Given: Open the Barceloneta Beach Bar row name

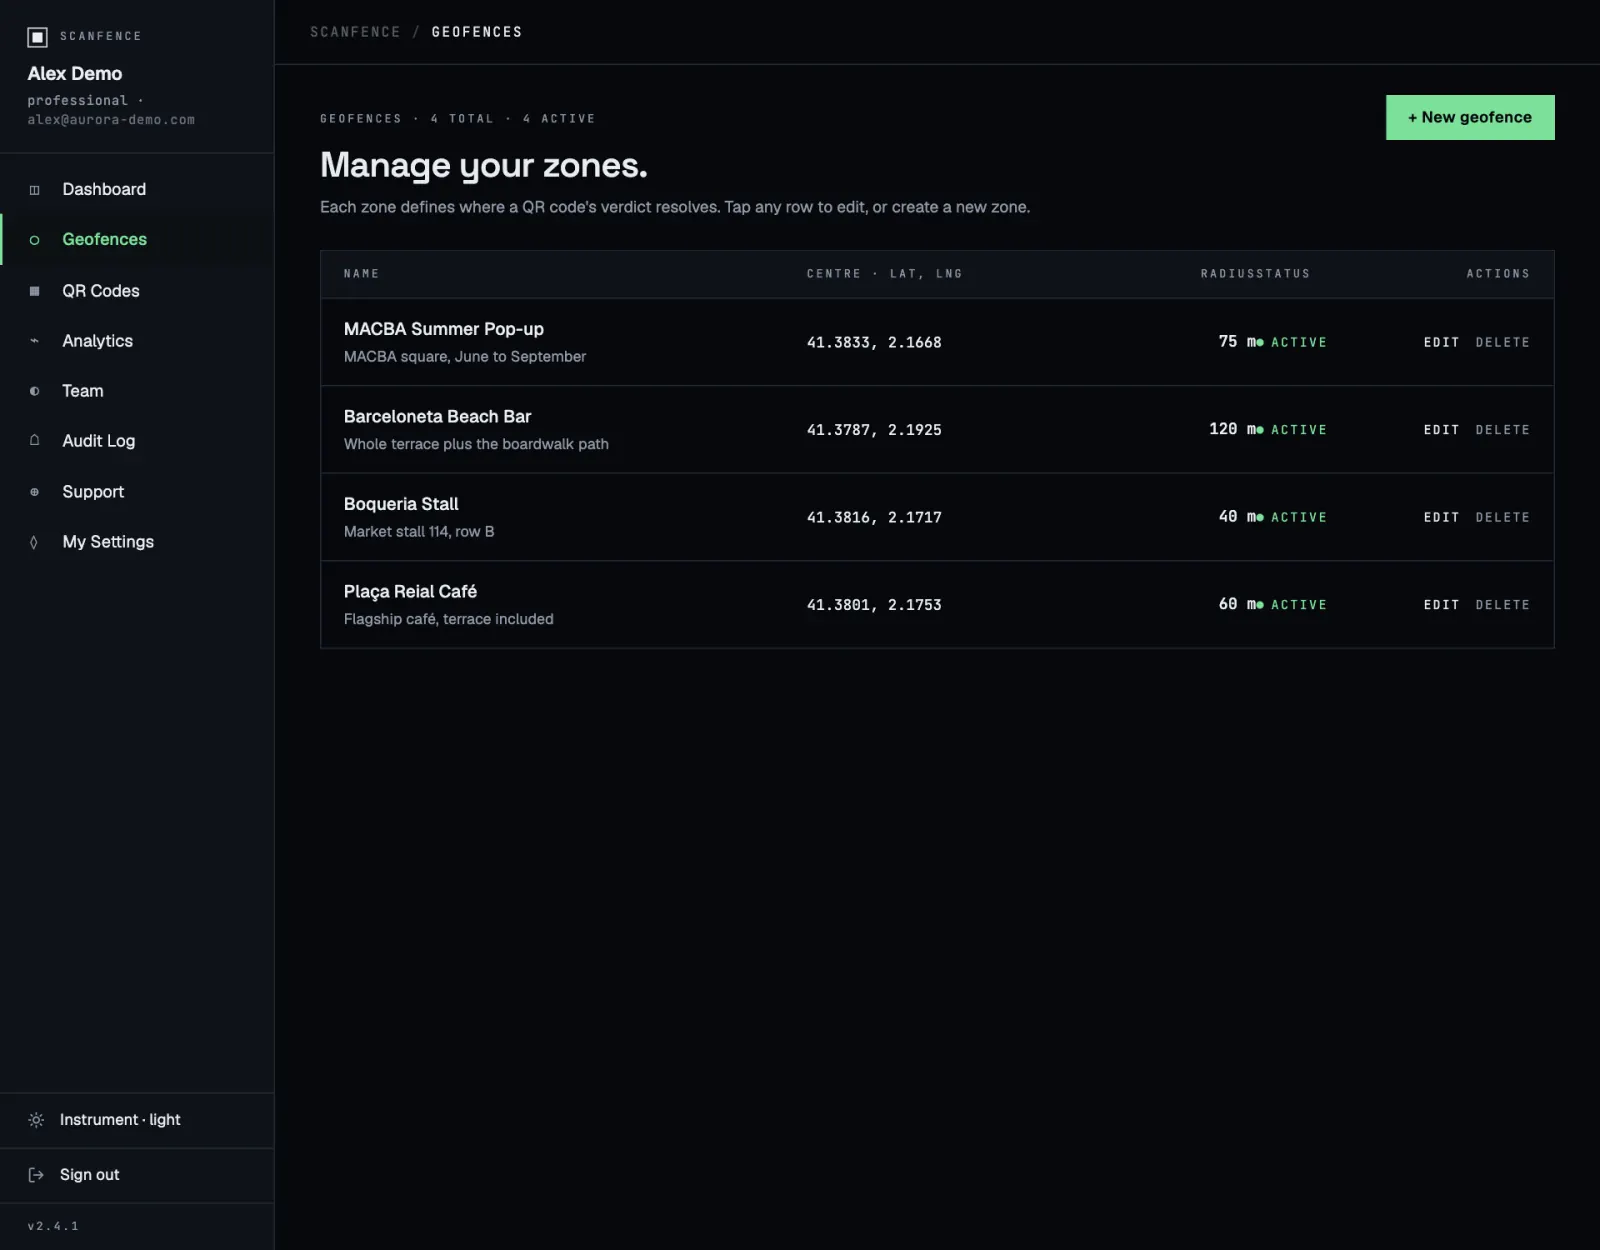Looking at the screenshot, I should click(x=437, y=416).
